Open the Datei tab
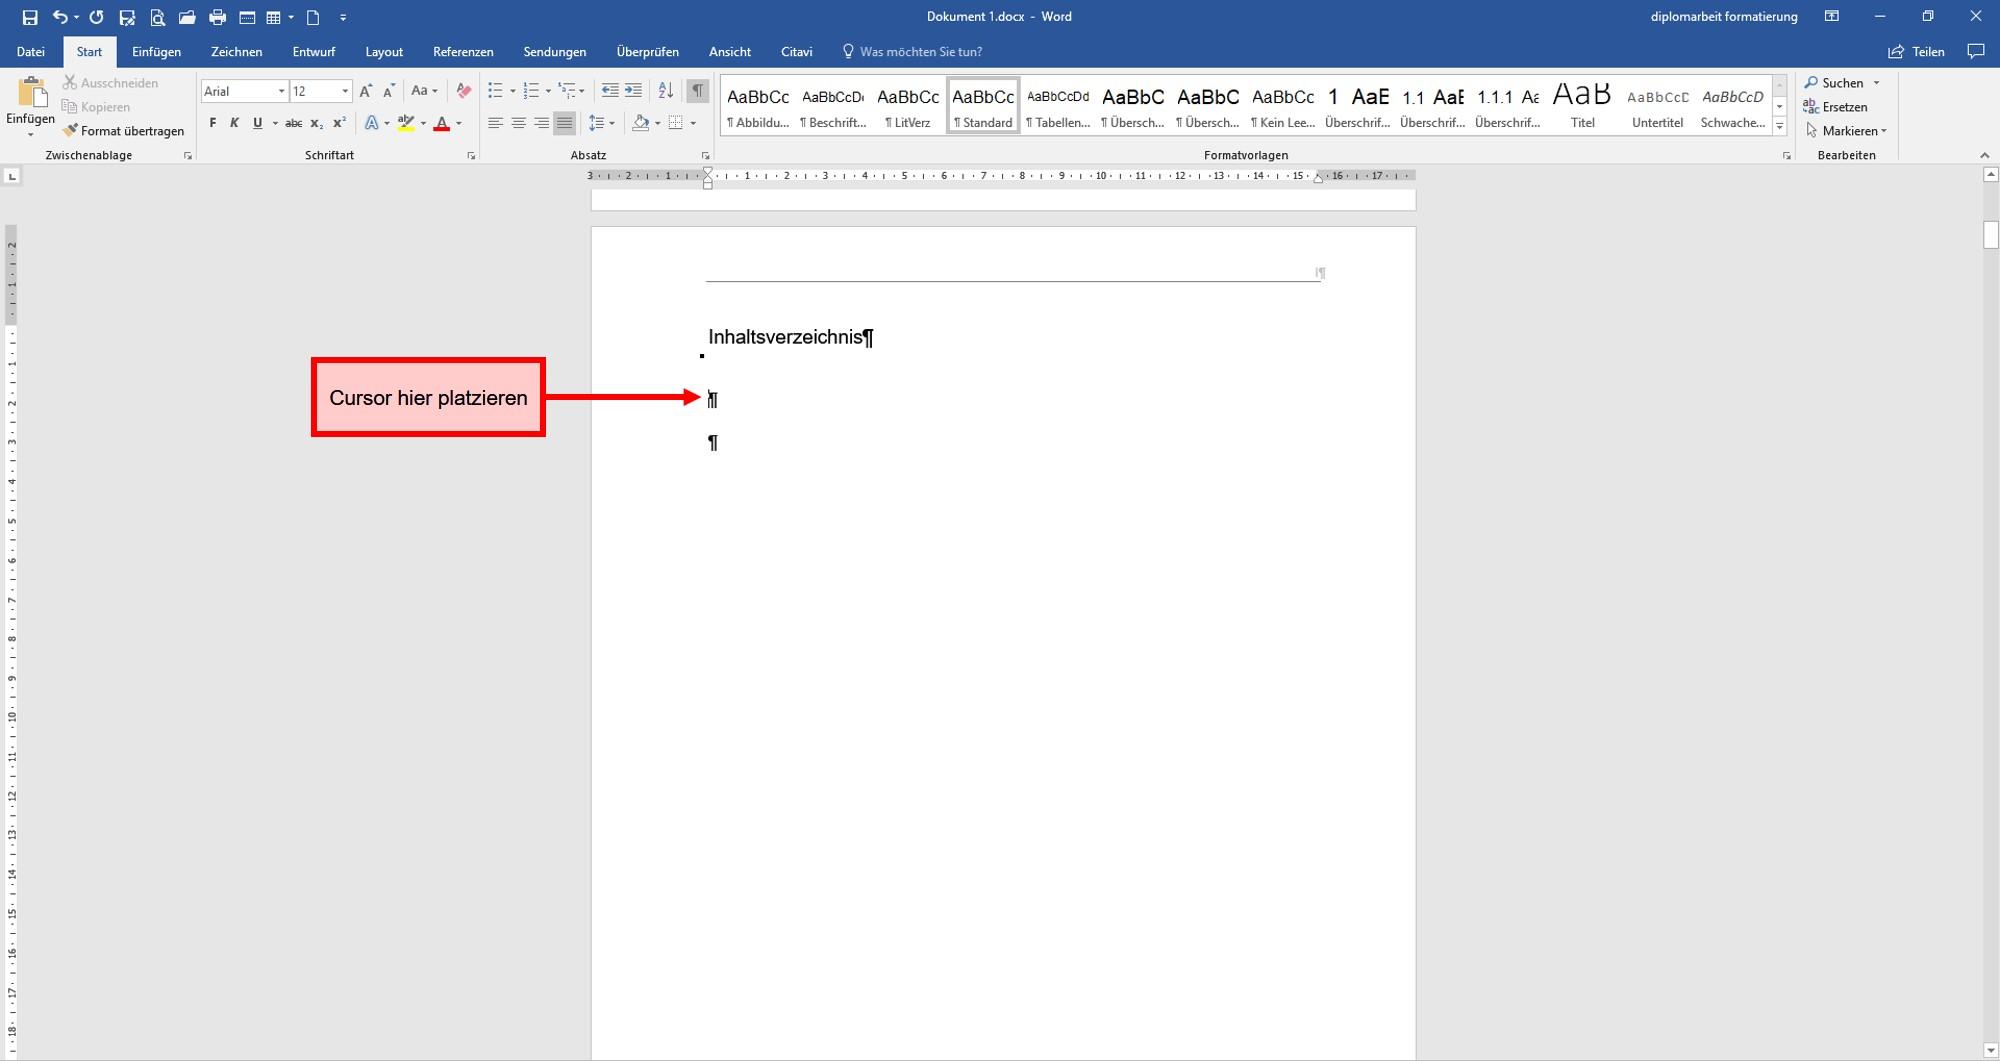 tap(31, 52)
